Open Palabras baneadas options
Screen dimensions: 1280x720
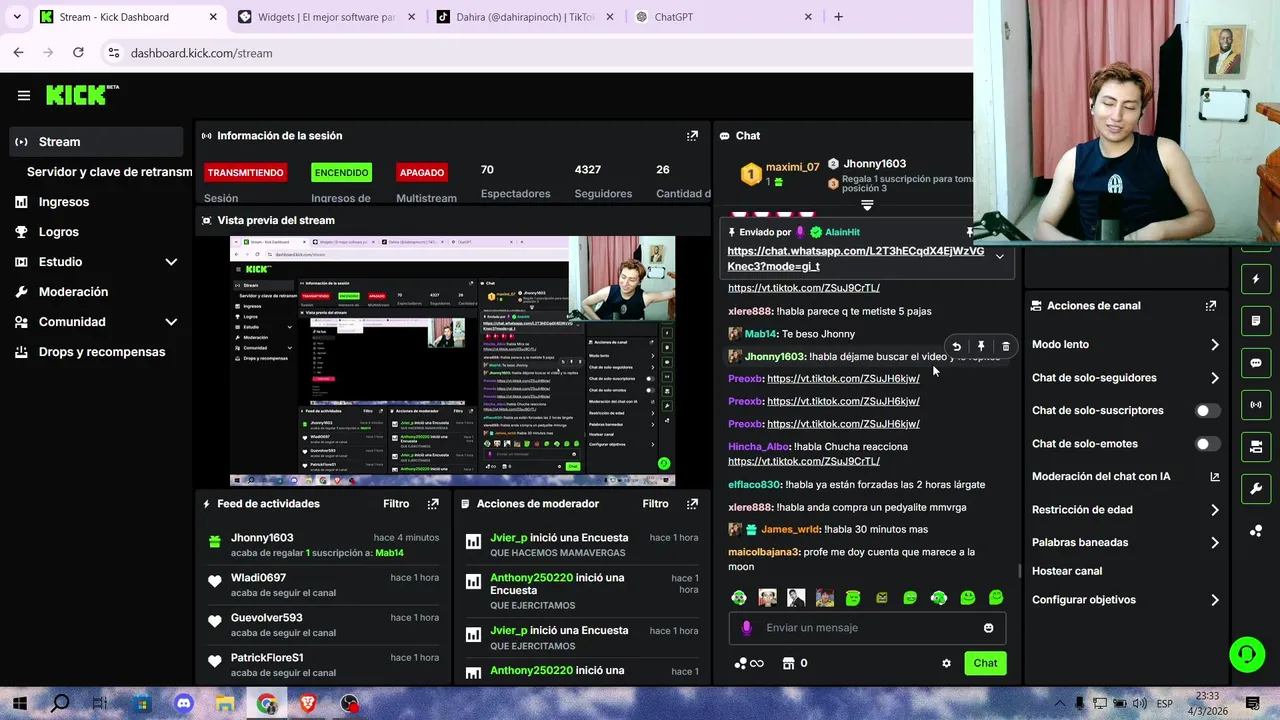click(x=1125, y=543)
